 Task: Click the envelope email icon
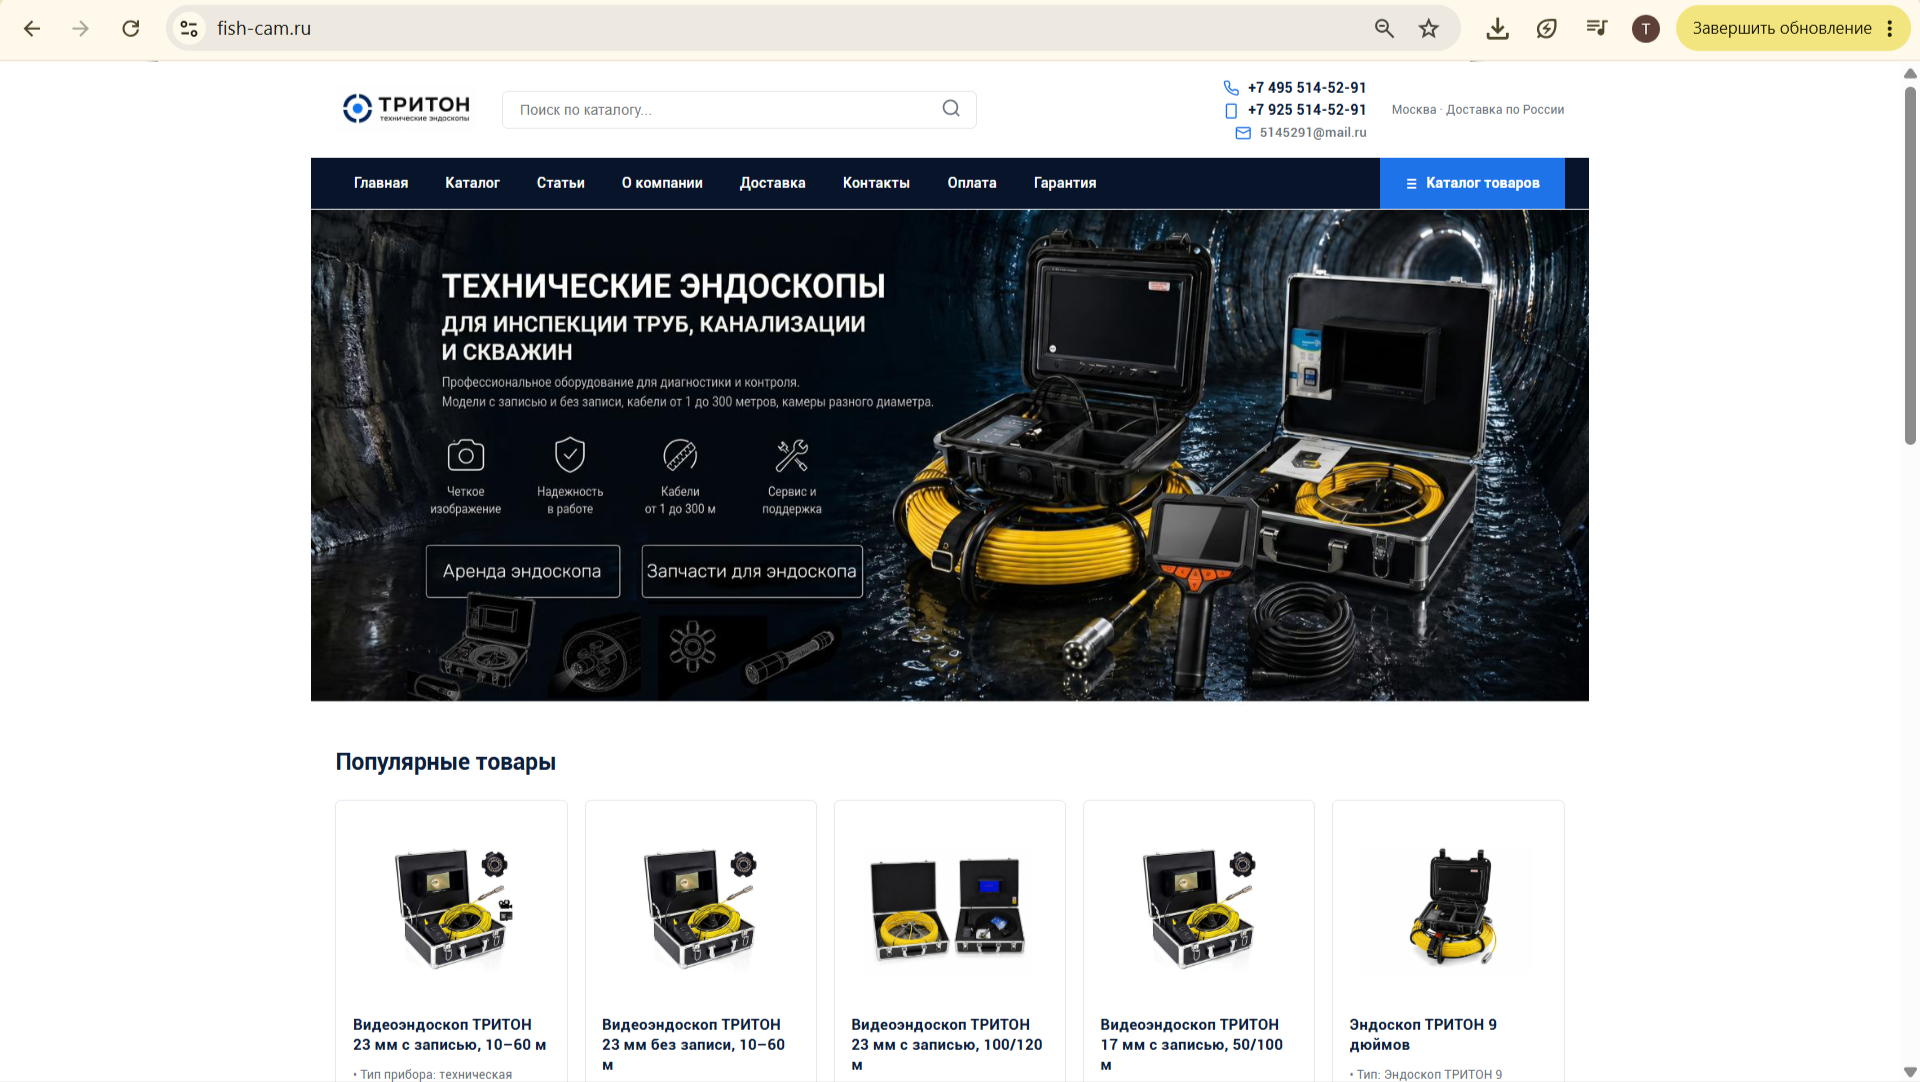click(x=1243, y=133)
